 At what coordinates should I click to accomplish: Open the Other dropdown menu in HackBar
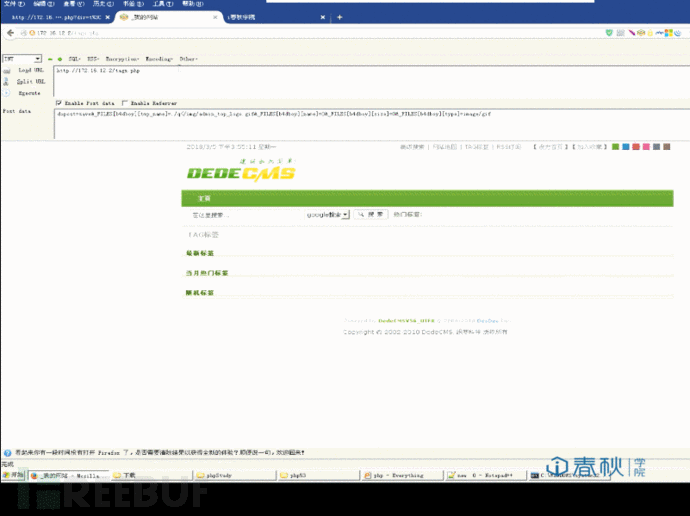tap(188, 59)
